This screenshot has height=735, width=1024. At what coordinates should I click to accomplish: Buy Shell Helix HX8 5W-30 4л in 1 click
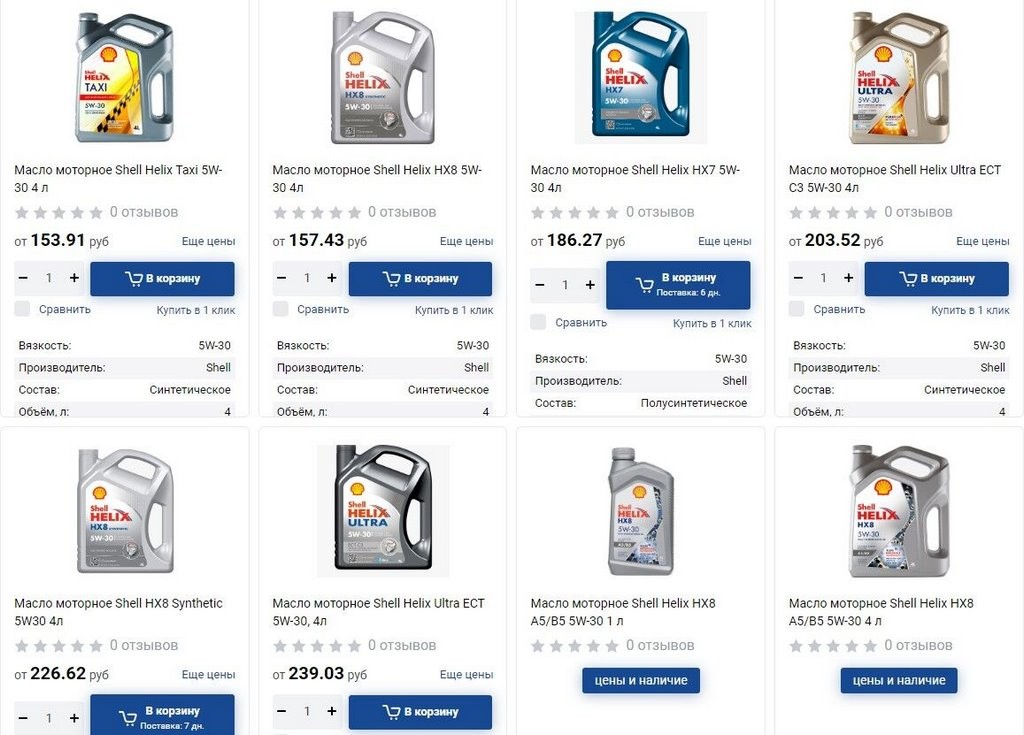point(454,310)
